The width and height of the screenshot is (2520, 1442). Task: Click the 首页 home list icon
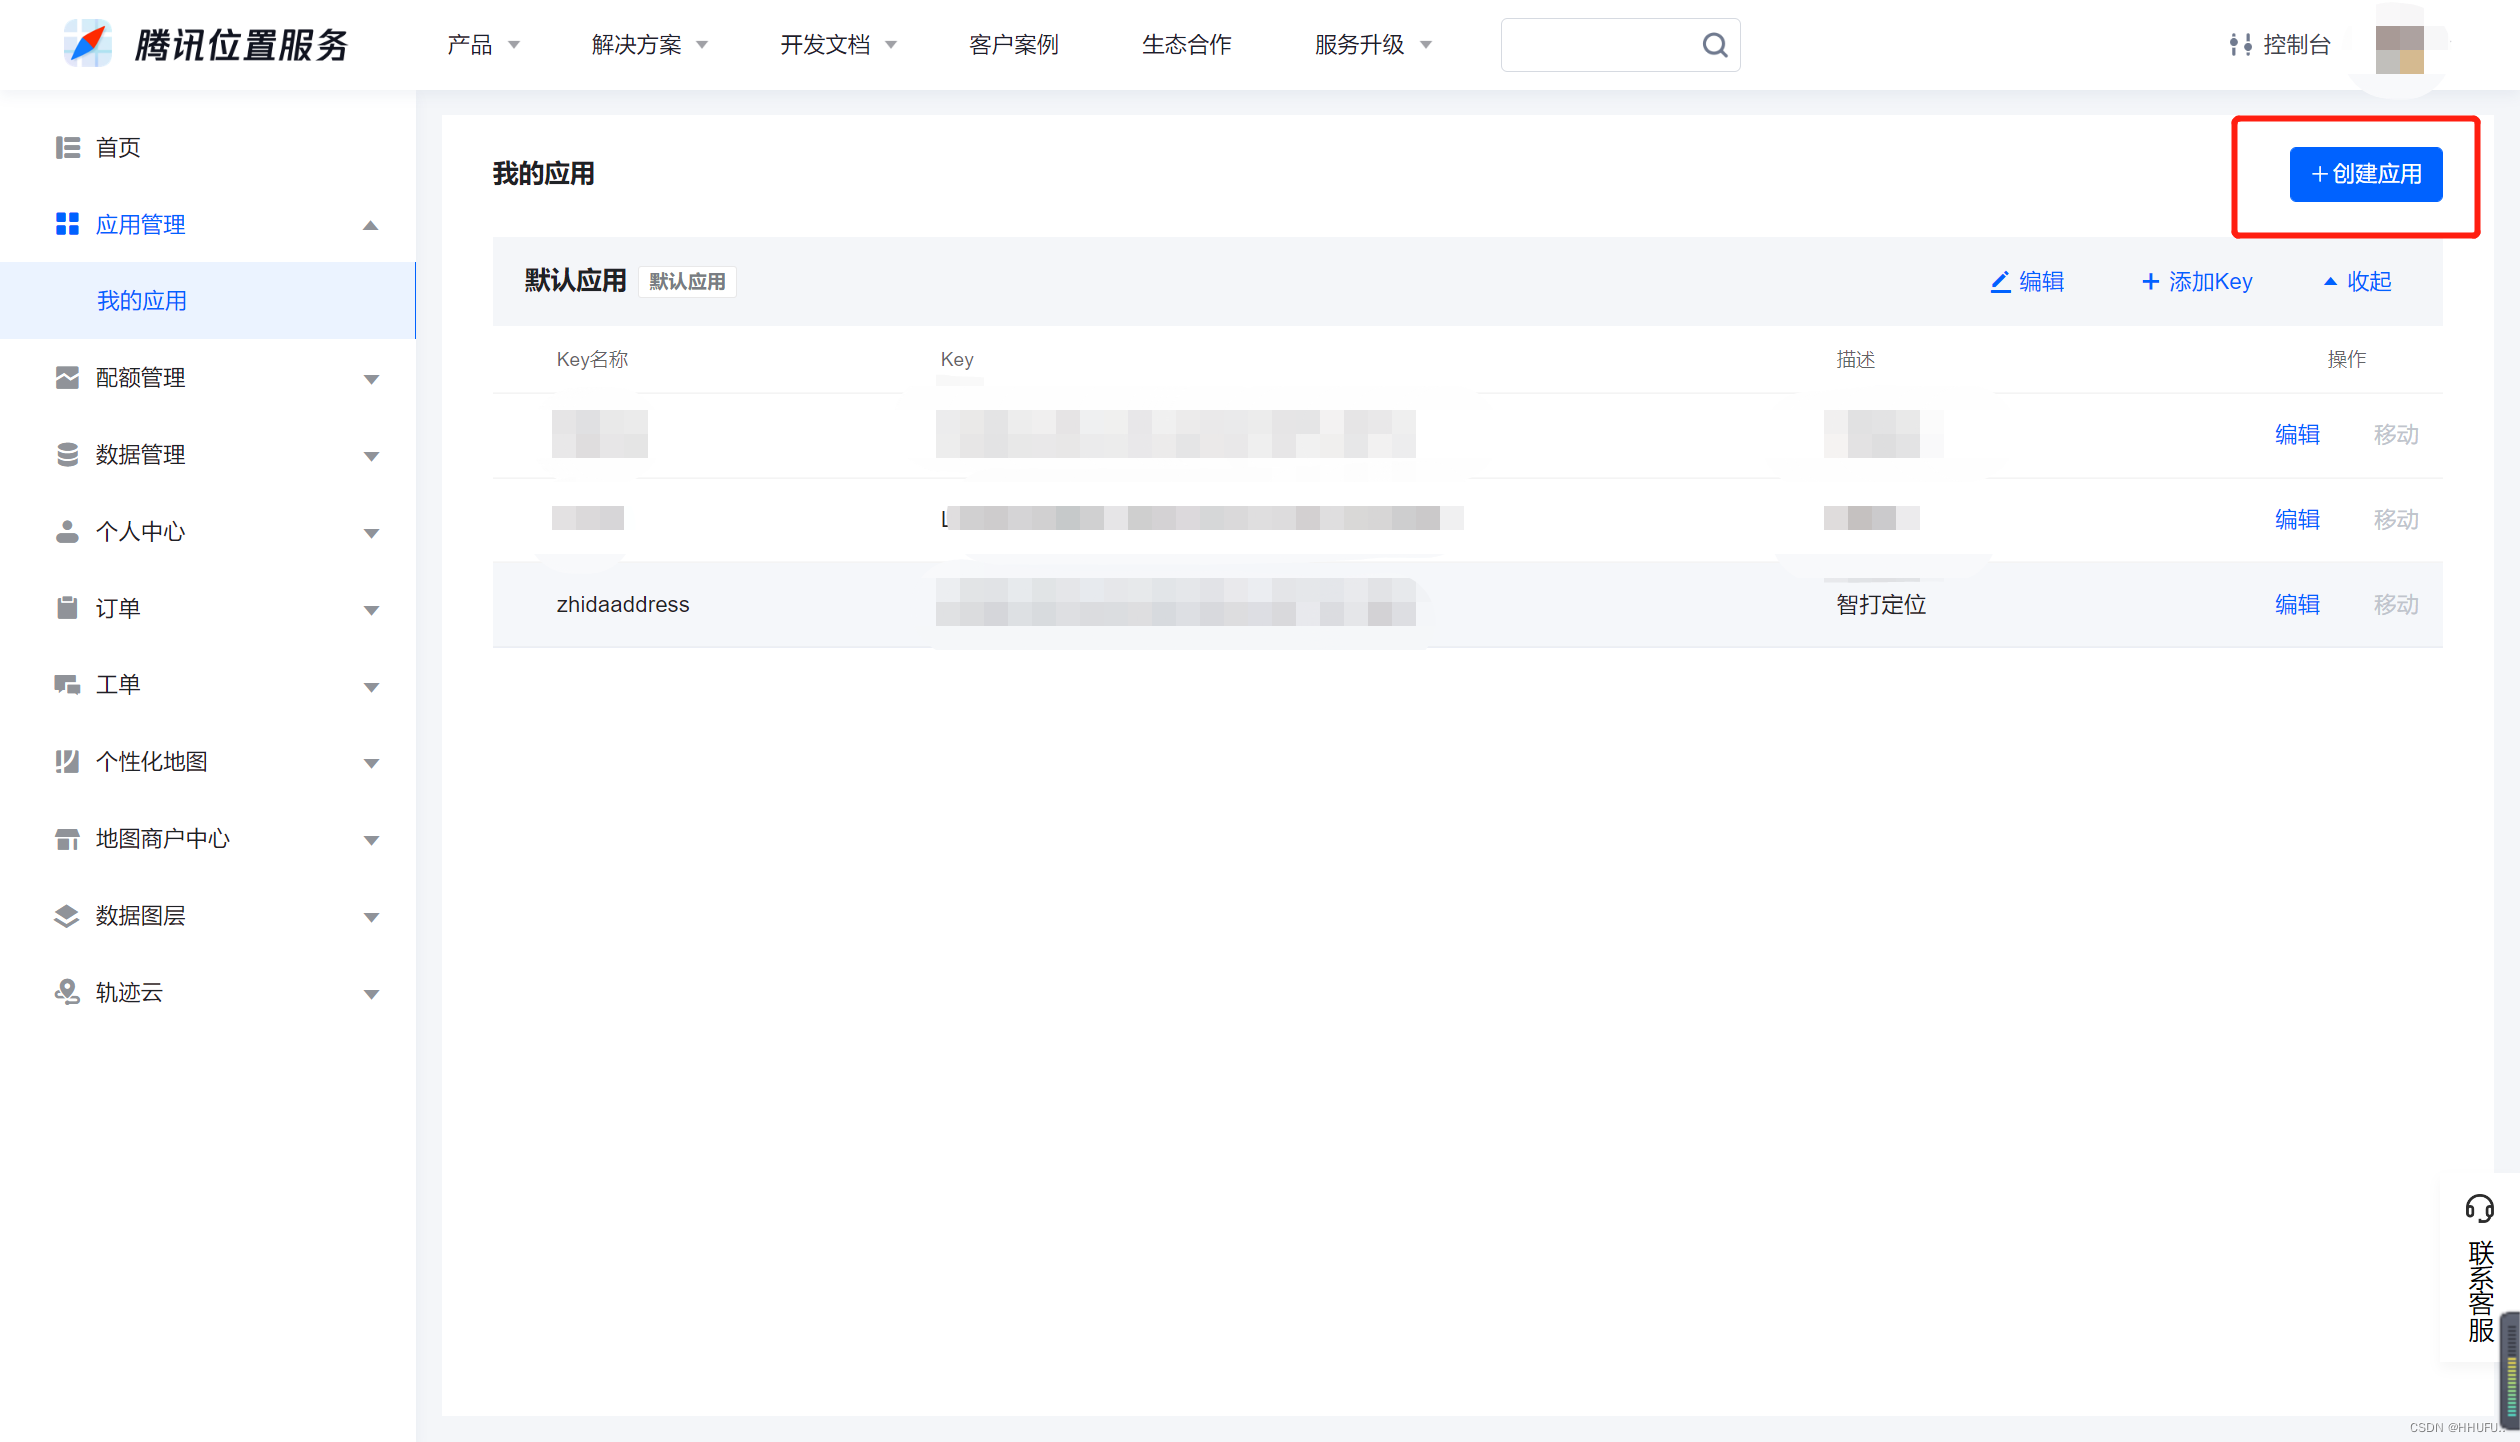(x=67, y=148)
